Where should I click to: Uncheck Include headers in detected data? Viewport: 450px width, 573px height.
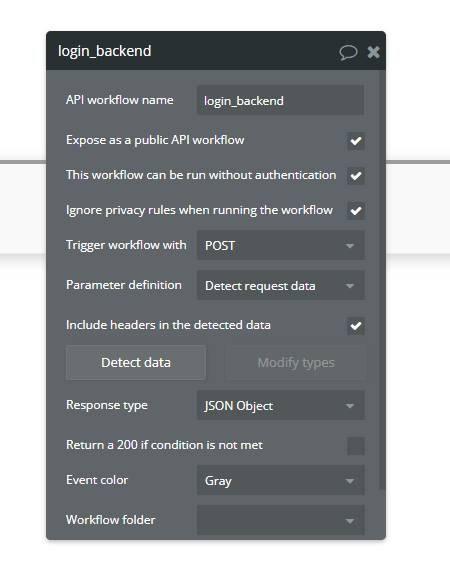[356, 326]
